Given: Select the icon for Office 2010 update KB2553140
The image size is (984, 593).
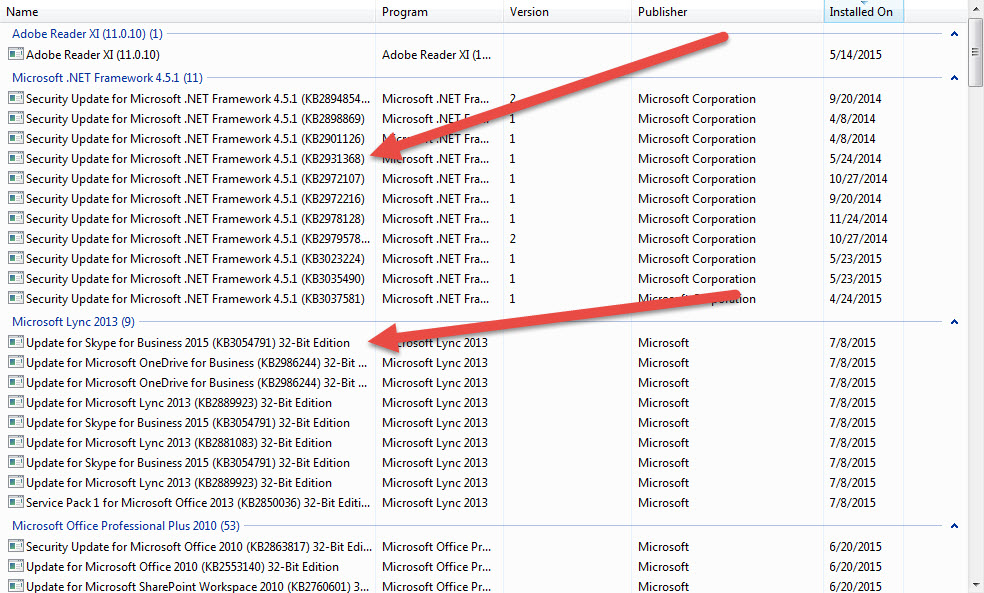Looking at the screenshot, I should coord(16,566).
